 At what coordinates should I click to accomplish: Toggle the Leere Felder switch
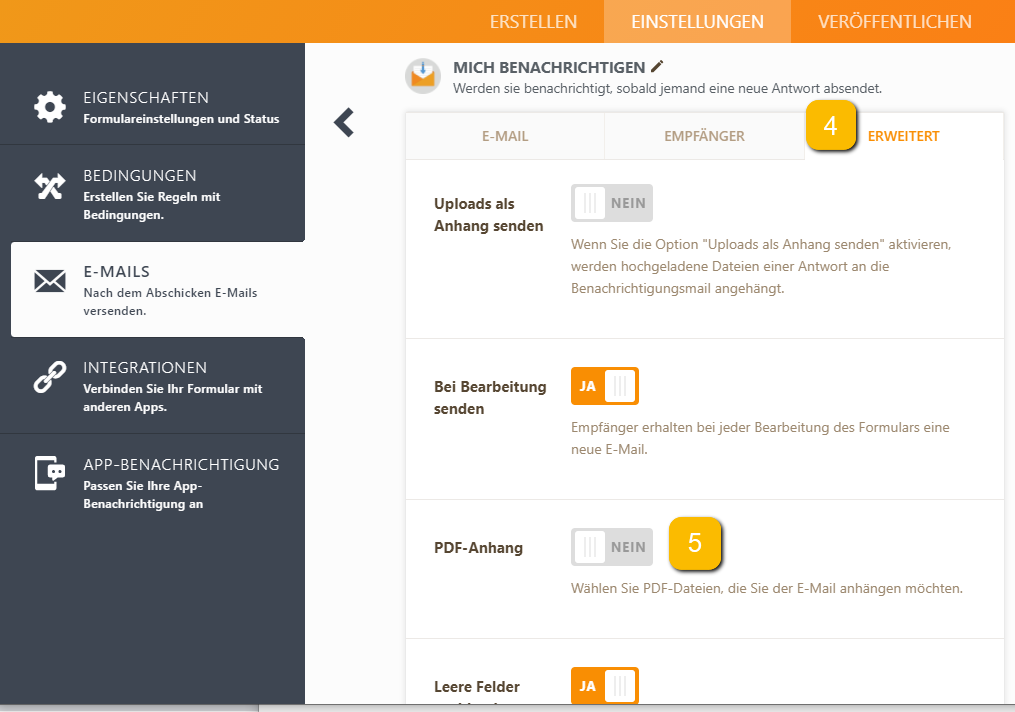pyautogui.click(x=605, y=685)
